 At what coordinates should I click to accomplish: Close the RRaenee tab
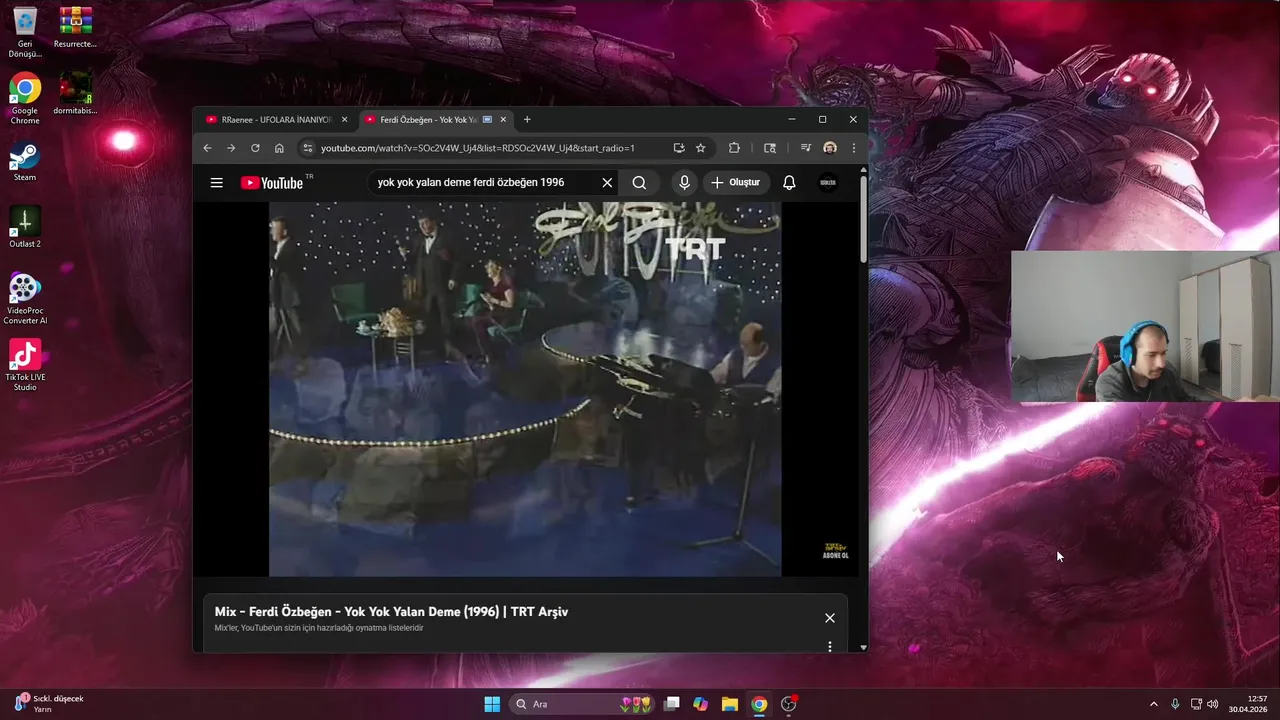coord(345,120)
